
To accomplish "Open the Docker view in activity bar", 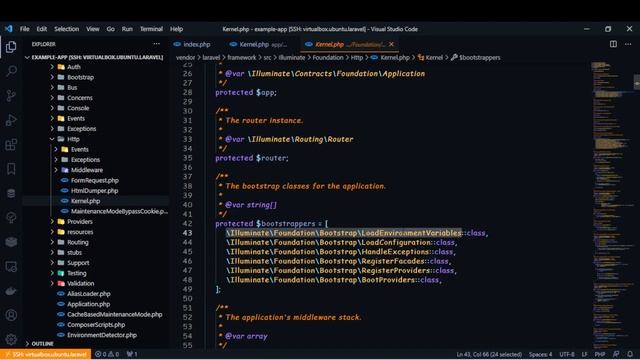I will [11, 291].
